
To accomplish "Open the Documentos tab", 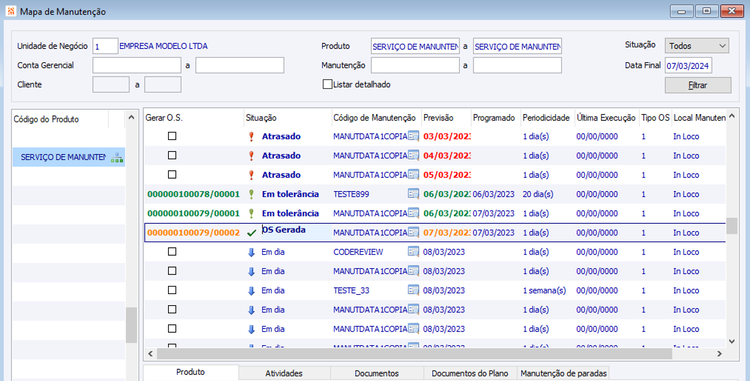I will 376,373.
